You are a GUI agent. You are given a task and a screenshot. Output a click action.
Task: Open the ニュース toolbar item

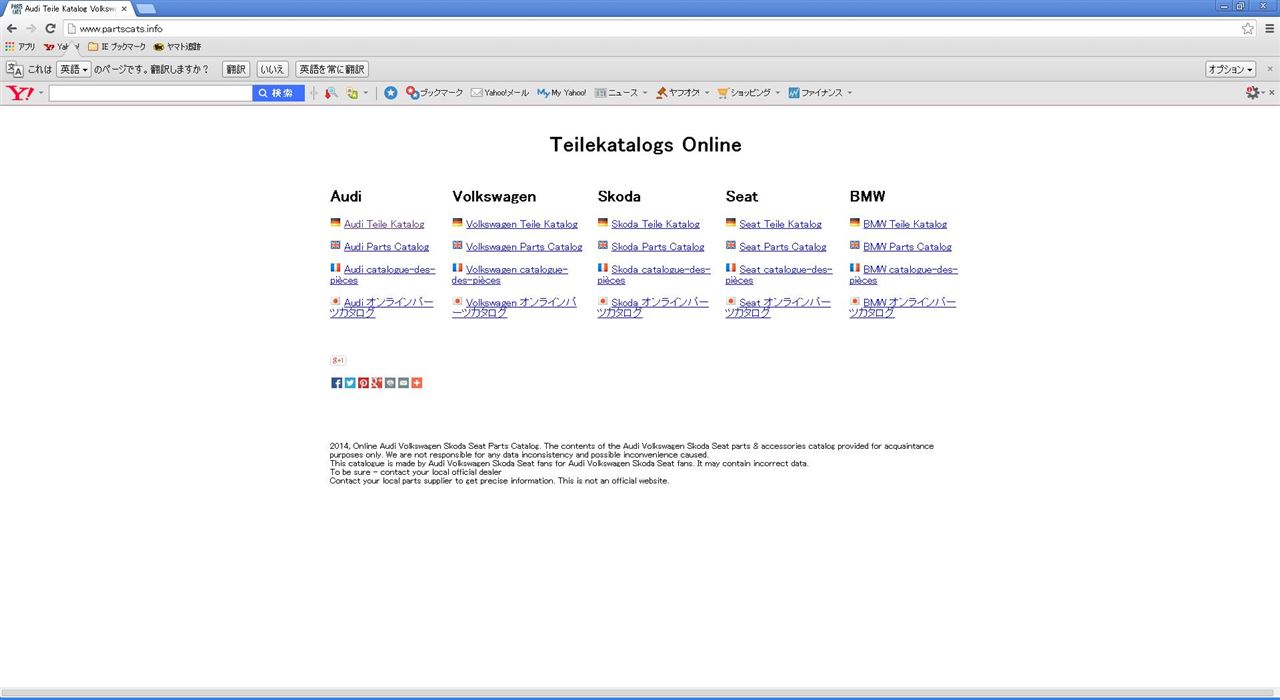tap(616, 93)
